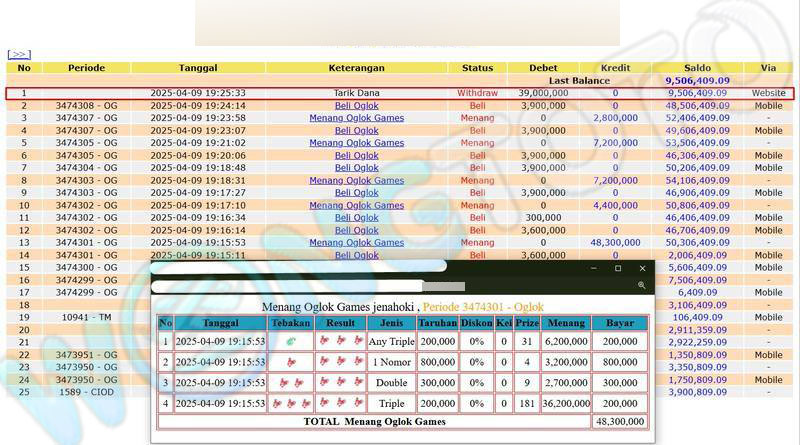The height and width of the screenshot is (445, 800).
Task: Open the [>>] next page link
Action: pyautogui.click(x=19, y=54)
